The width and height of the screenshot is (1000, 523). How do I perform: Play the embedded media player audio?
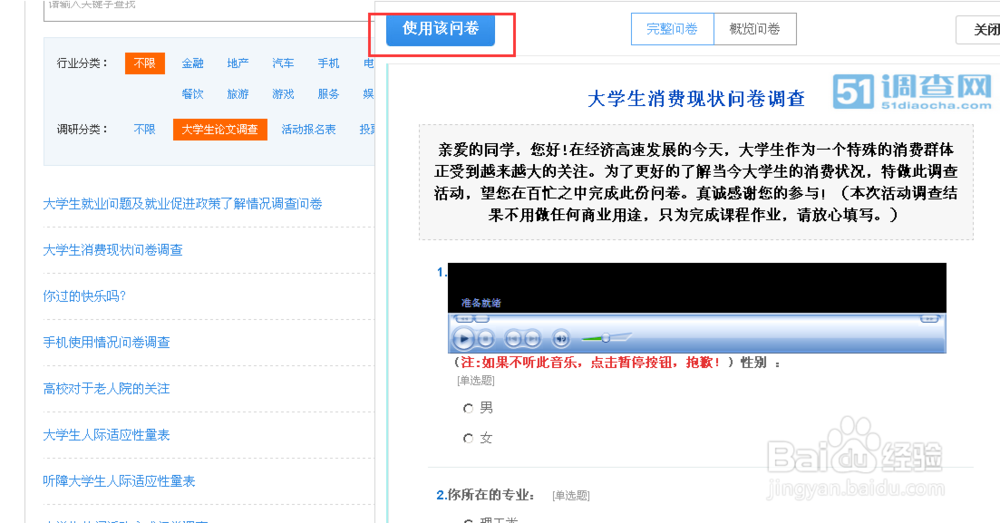[464, 338]
